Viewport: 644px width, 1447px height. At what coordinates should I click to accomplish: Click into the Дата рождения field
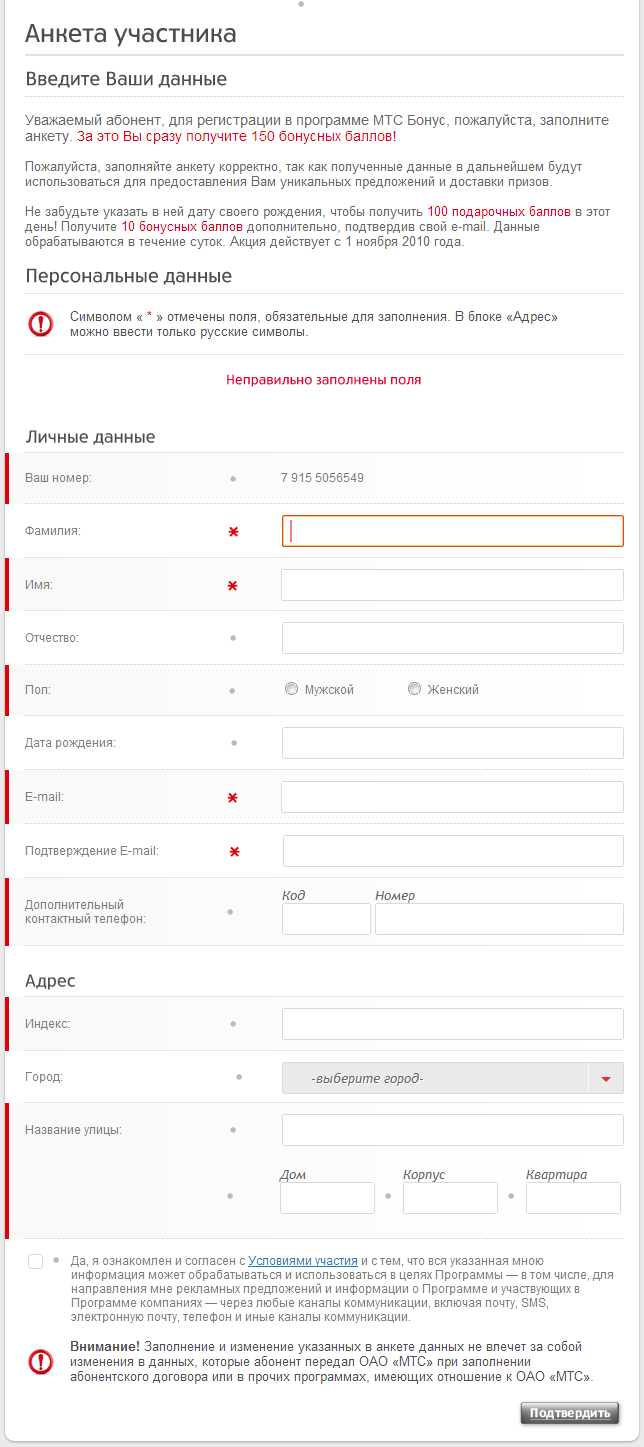point(453,743)
